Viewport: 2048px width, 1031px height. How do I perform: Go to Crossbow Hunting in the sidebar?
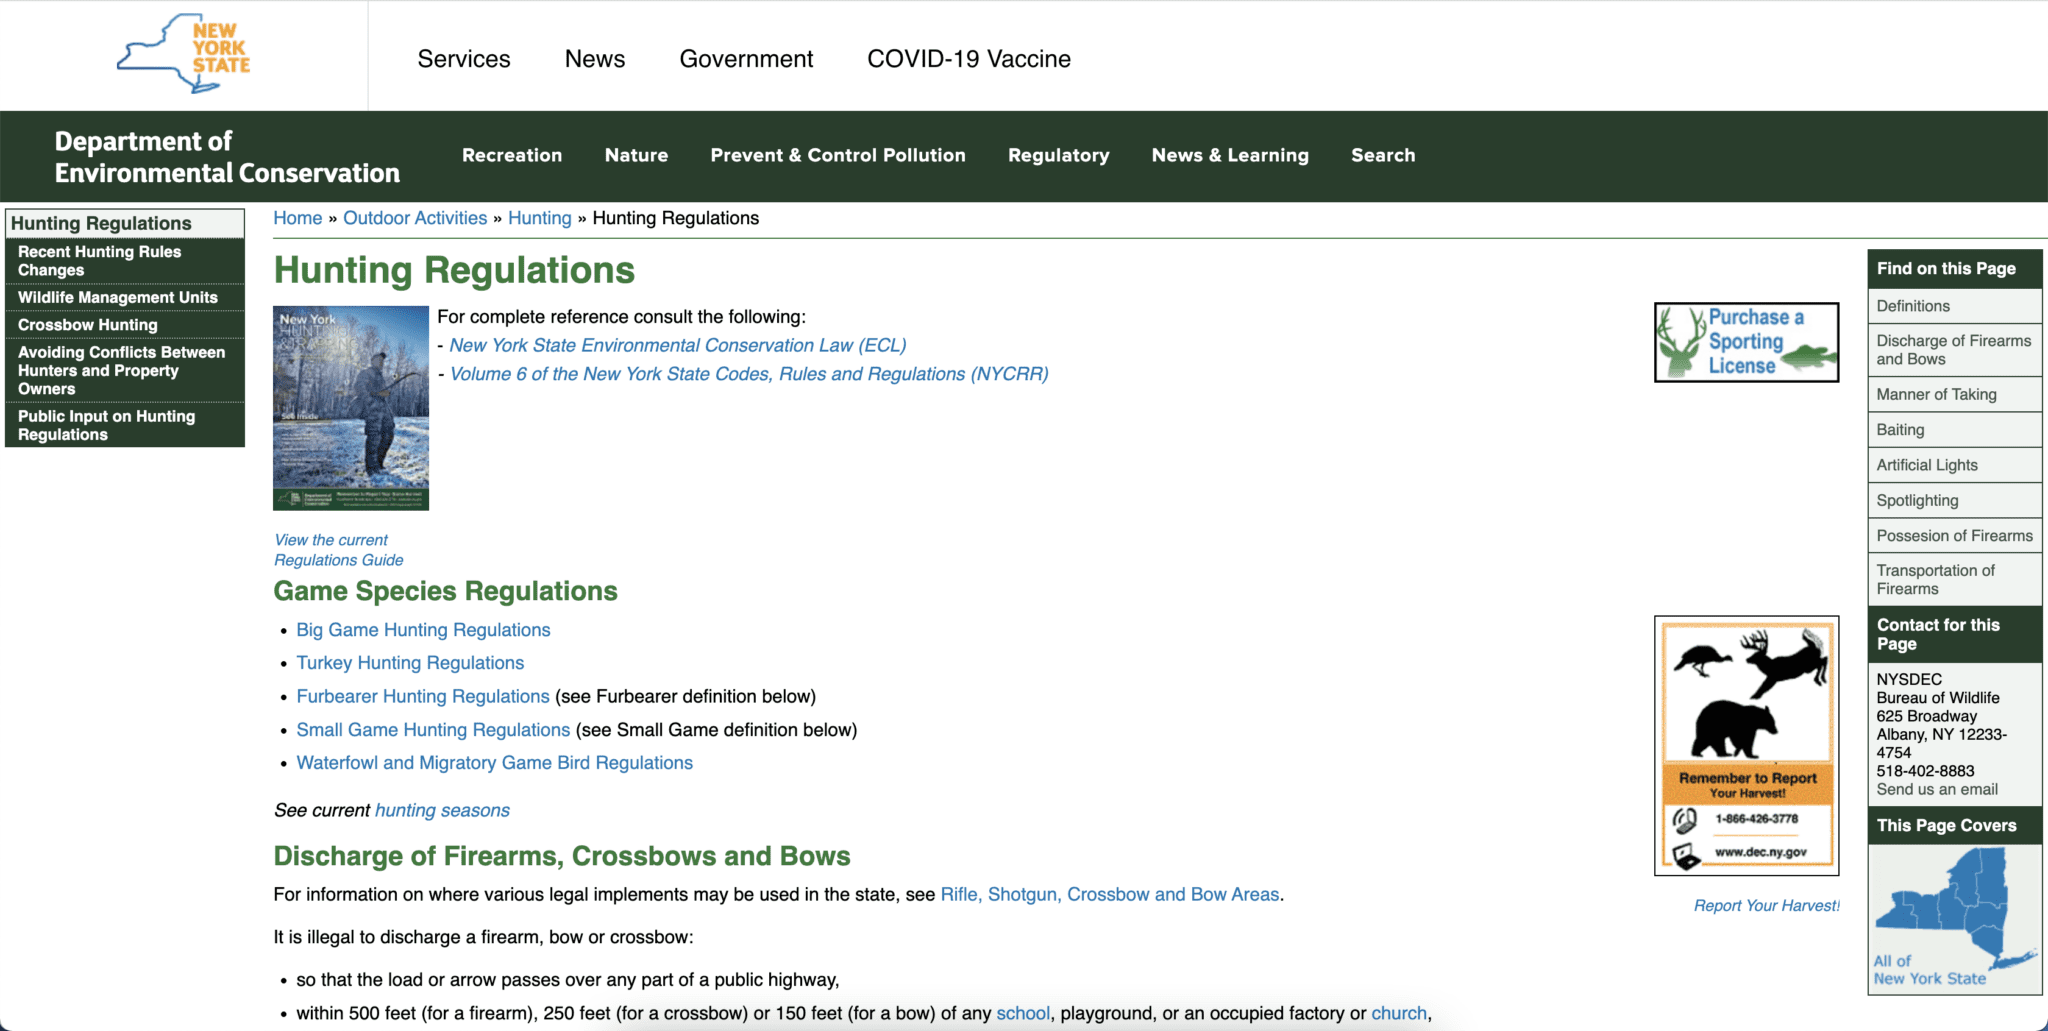point(88,325)
